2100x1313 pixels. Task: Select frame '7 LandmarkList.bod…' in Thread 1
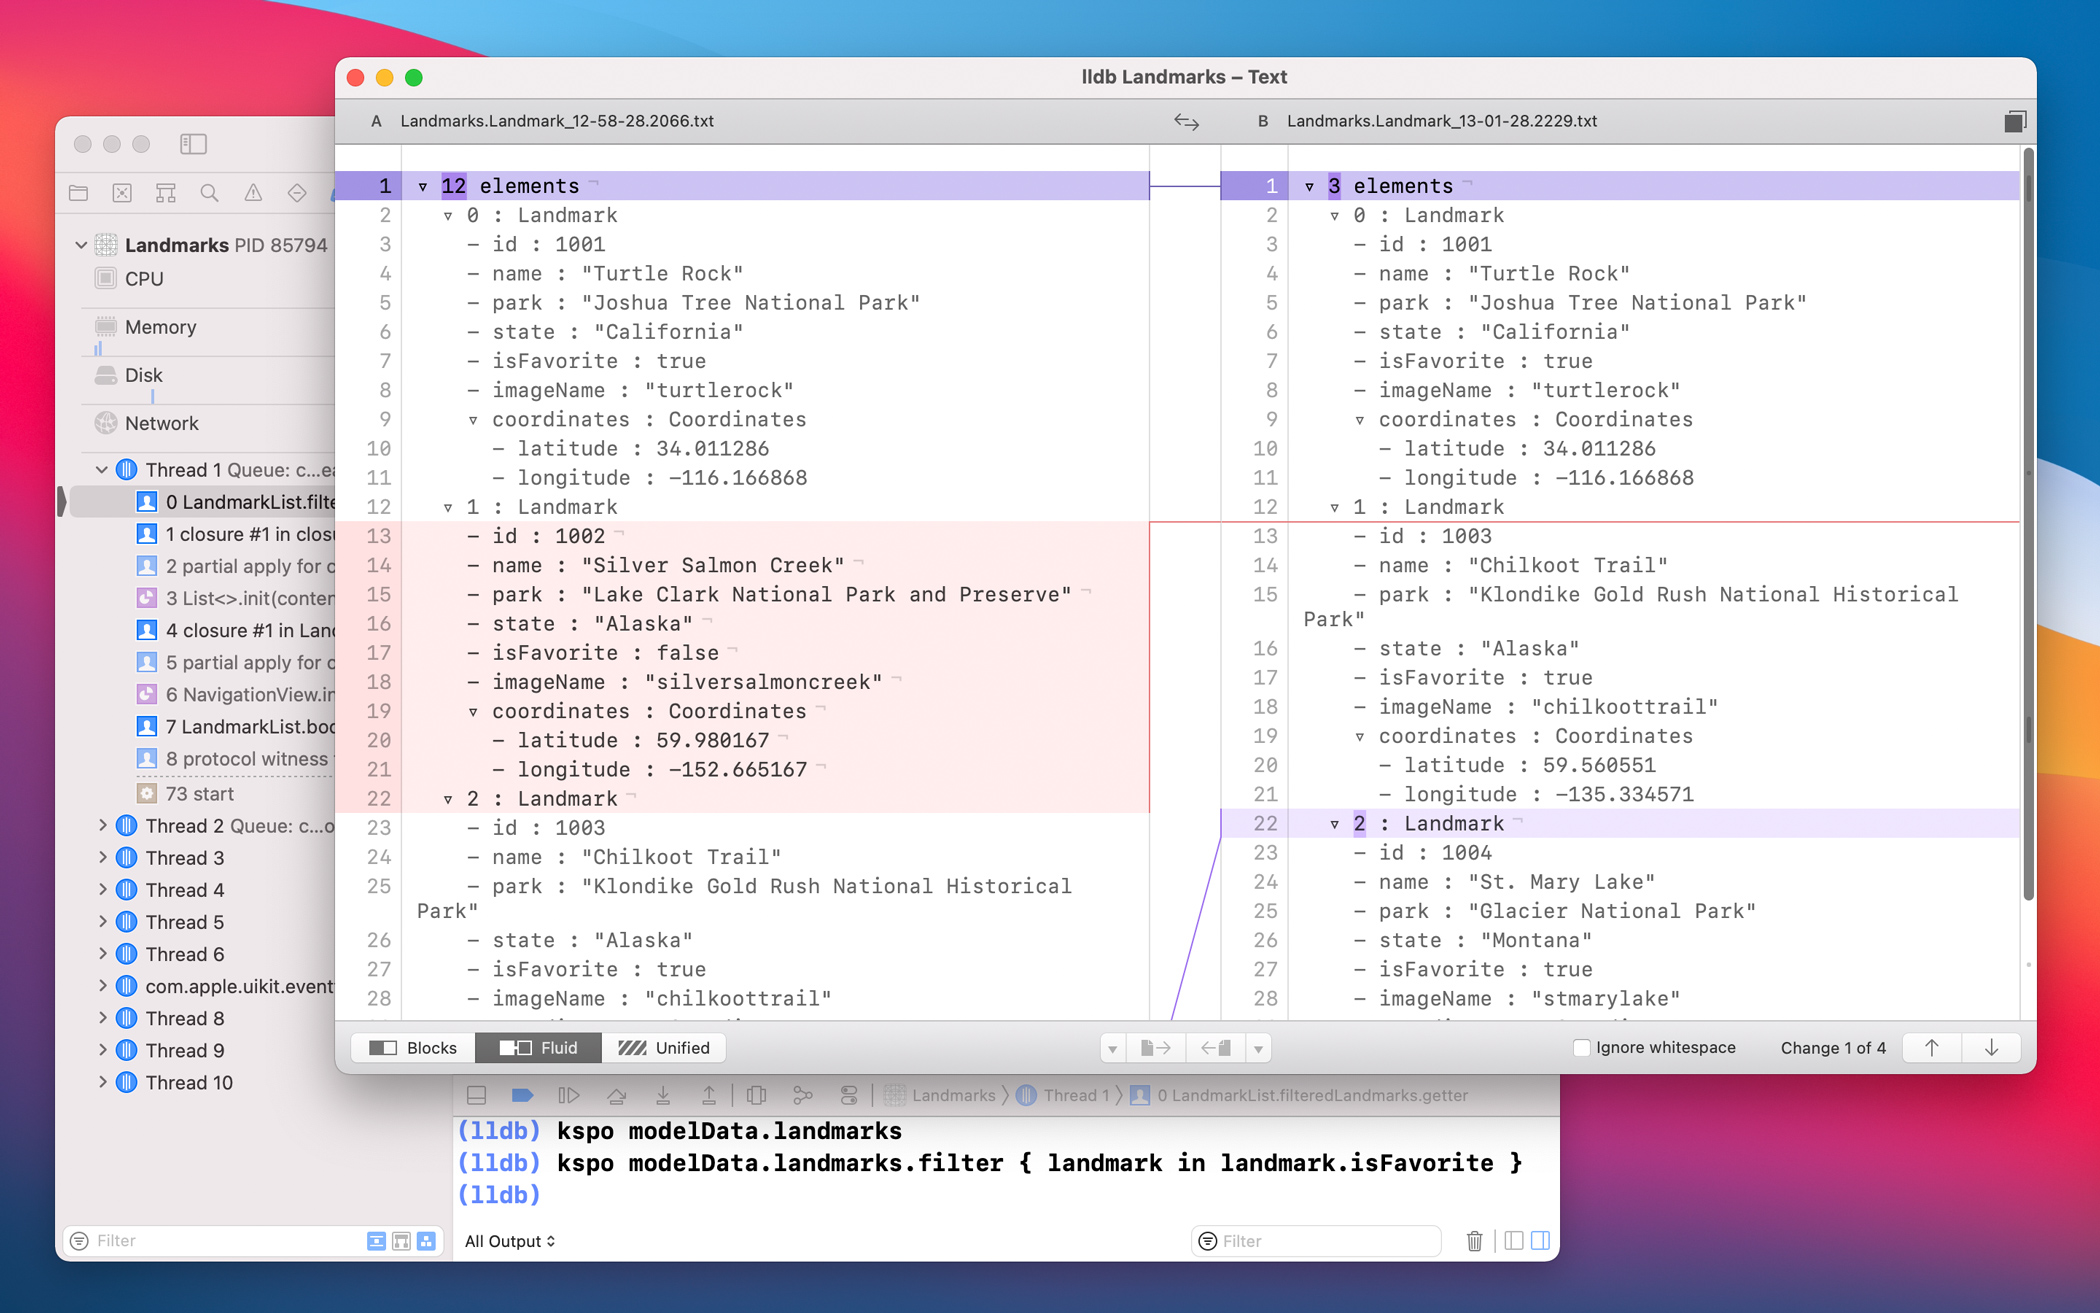(234, 726)
